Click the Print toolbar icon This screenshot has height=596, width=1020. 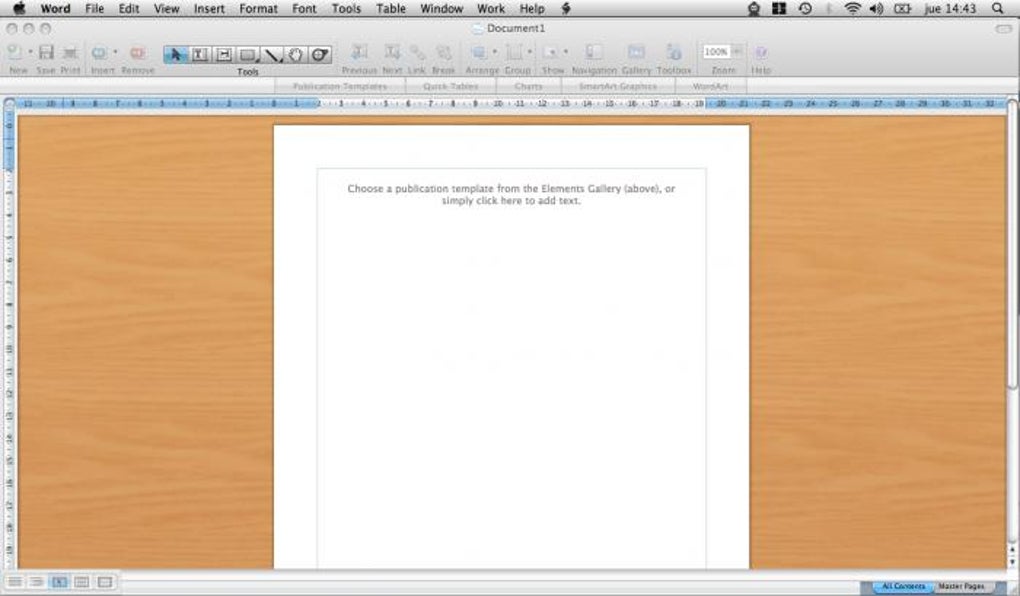[x=70, y=53]
